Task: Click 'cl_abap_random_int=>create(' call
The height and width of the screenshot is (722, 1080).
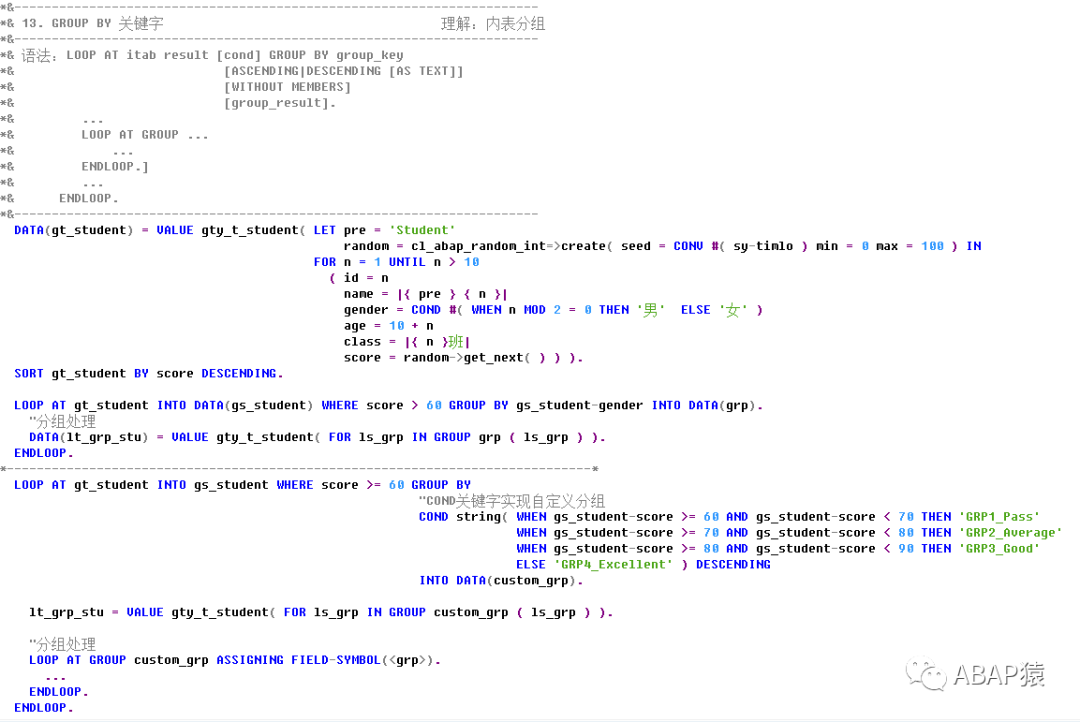Action: pos(512,246)
